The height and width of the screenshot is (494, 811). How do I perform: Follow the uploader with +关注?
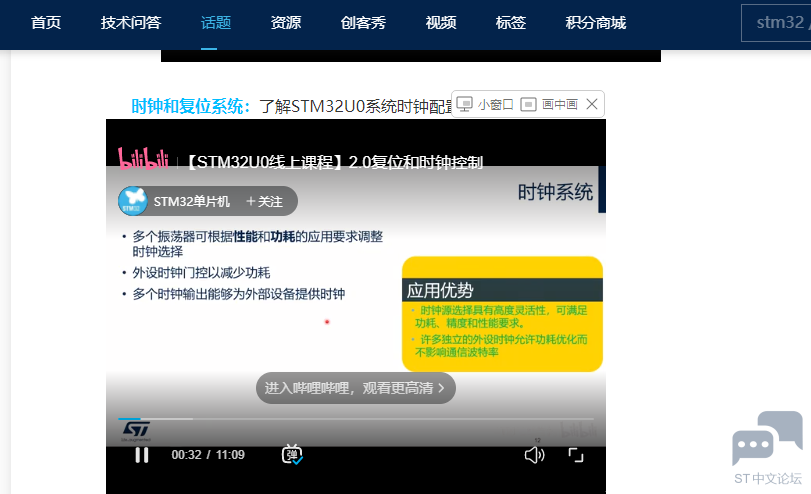(x=264, y=201)
